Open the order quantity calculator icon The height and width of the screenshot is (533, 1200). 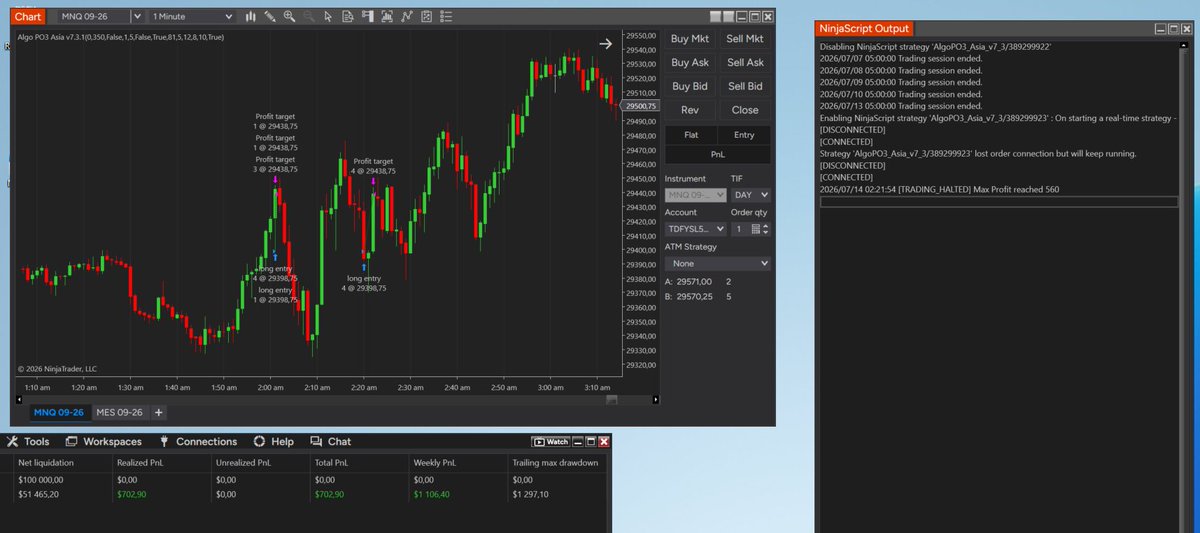pos(756,229)
